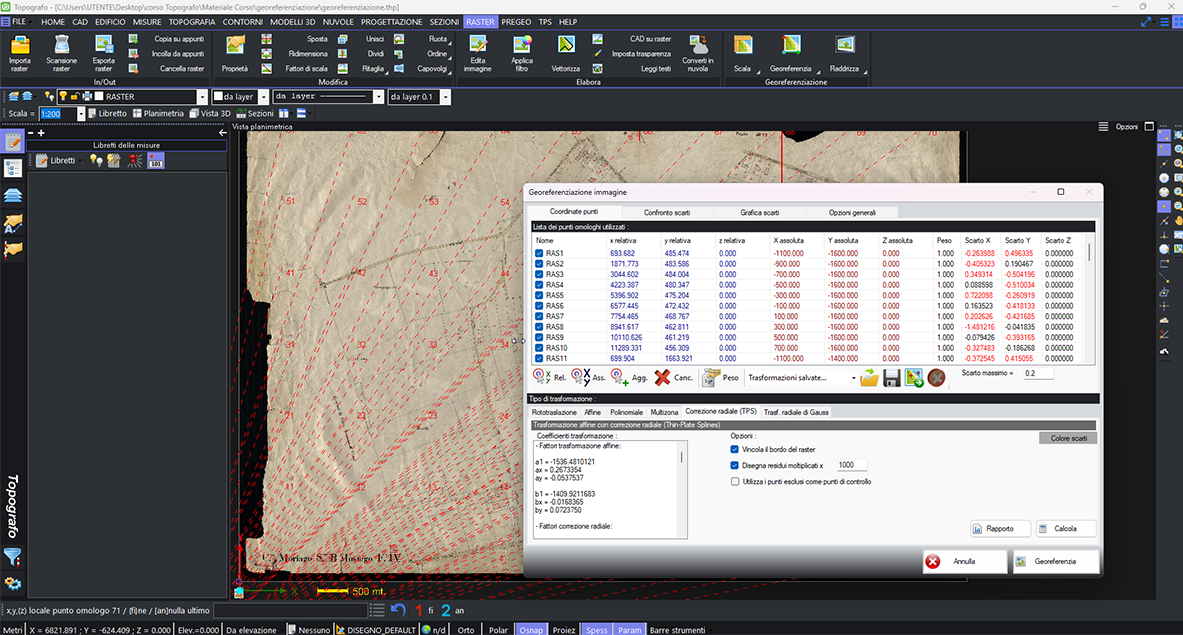The image size is (1183, 635).
Task: Select the Affine transformation tab
Action: pos(592,411)
